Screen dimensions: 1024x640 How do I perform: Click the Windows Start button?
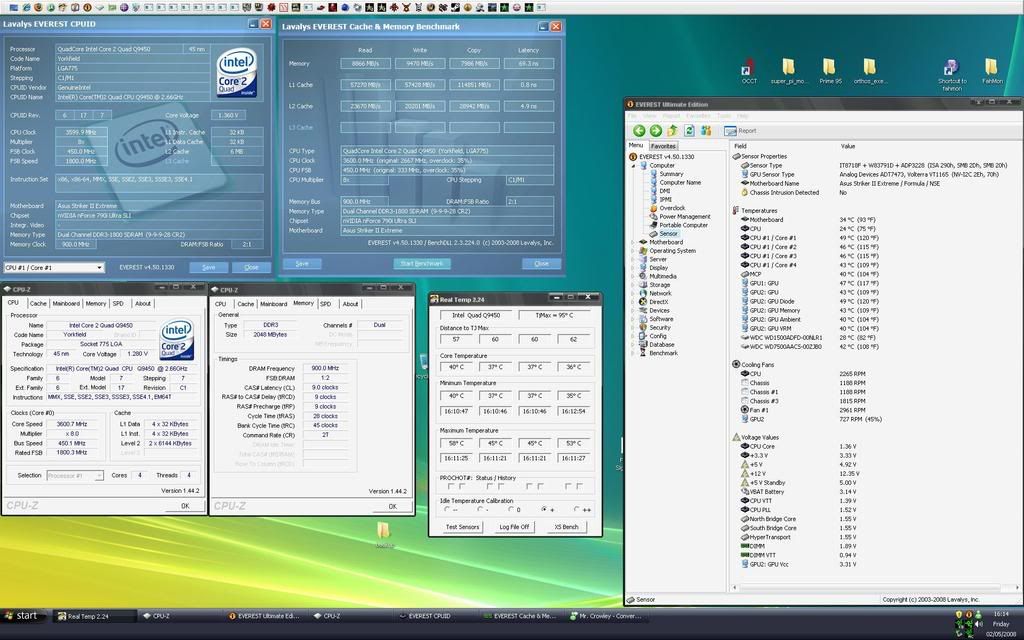[x=22, y=616]
